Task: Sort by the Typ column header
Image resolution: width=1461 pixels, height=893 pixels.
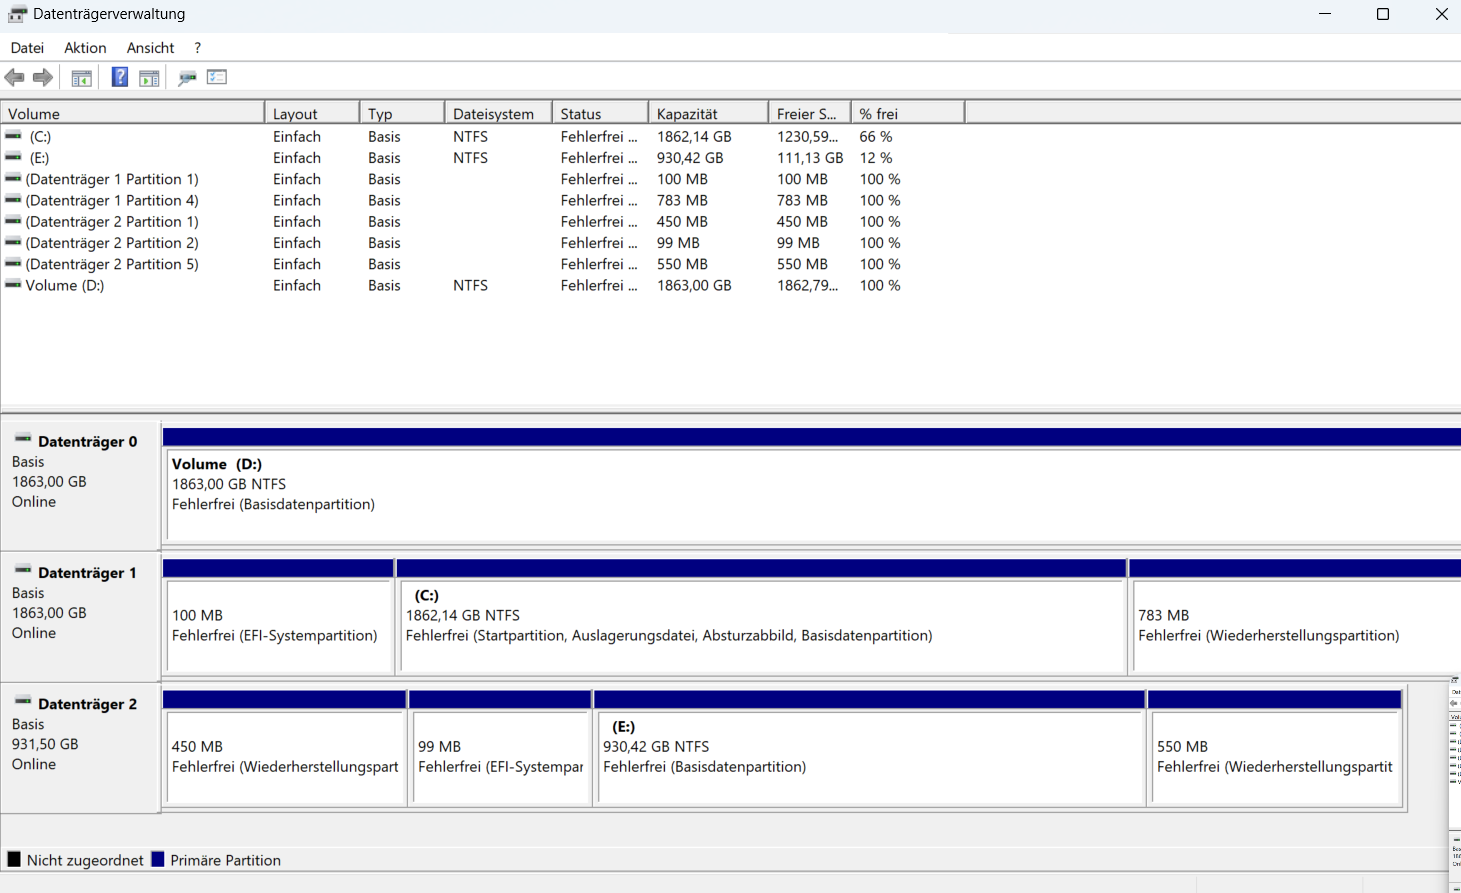Action: click(402, 113)
